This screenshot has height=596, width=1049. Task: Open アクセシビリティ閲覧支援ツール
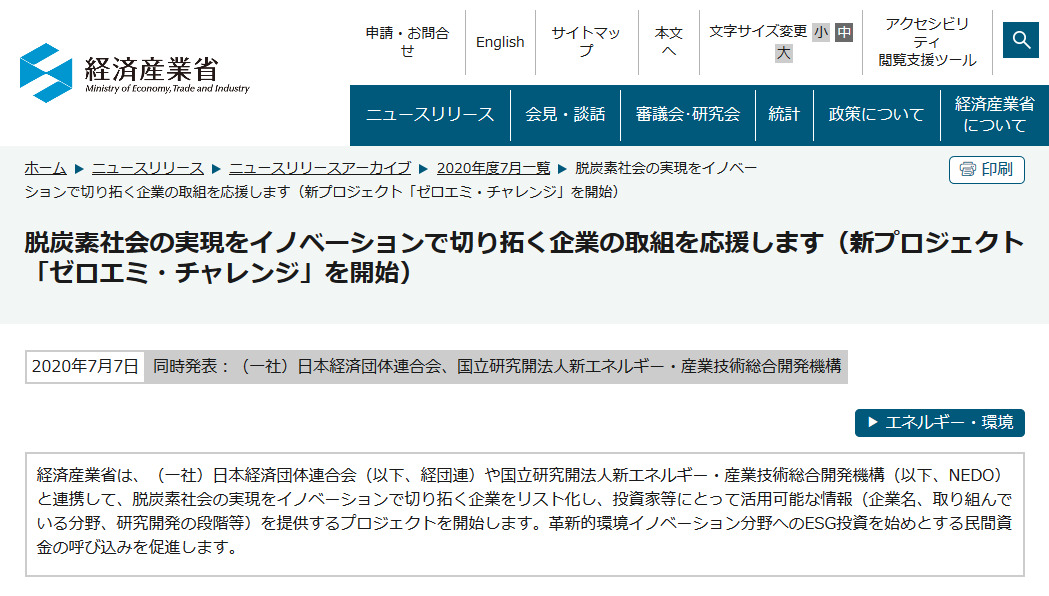tap(927, 42)
